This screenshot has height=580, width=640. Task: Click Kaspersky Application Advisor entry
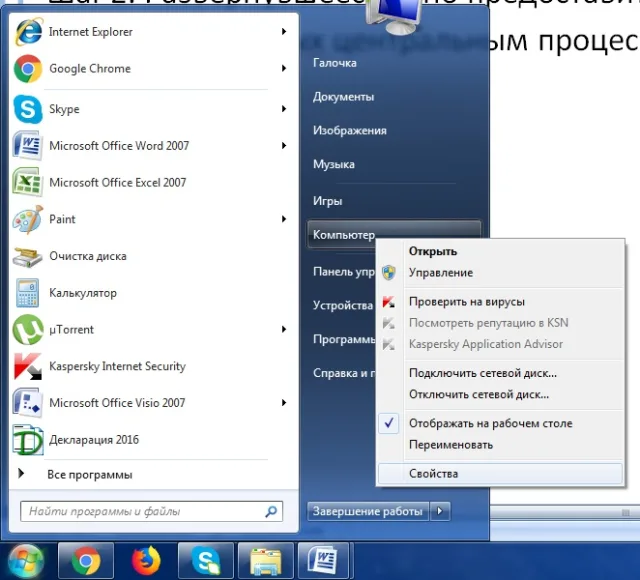(500, 344)
